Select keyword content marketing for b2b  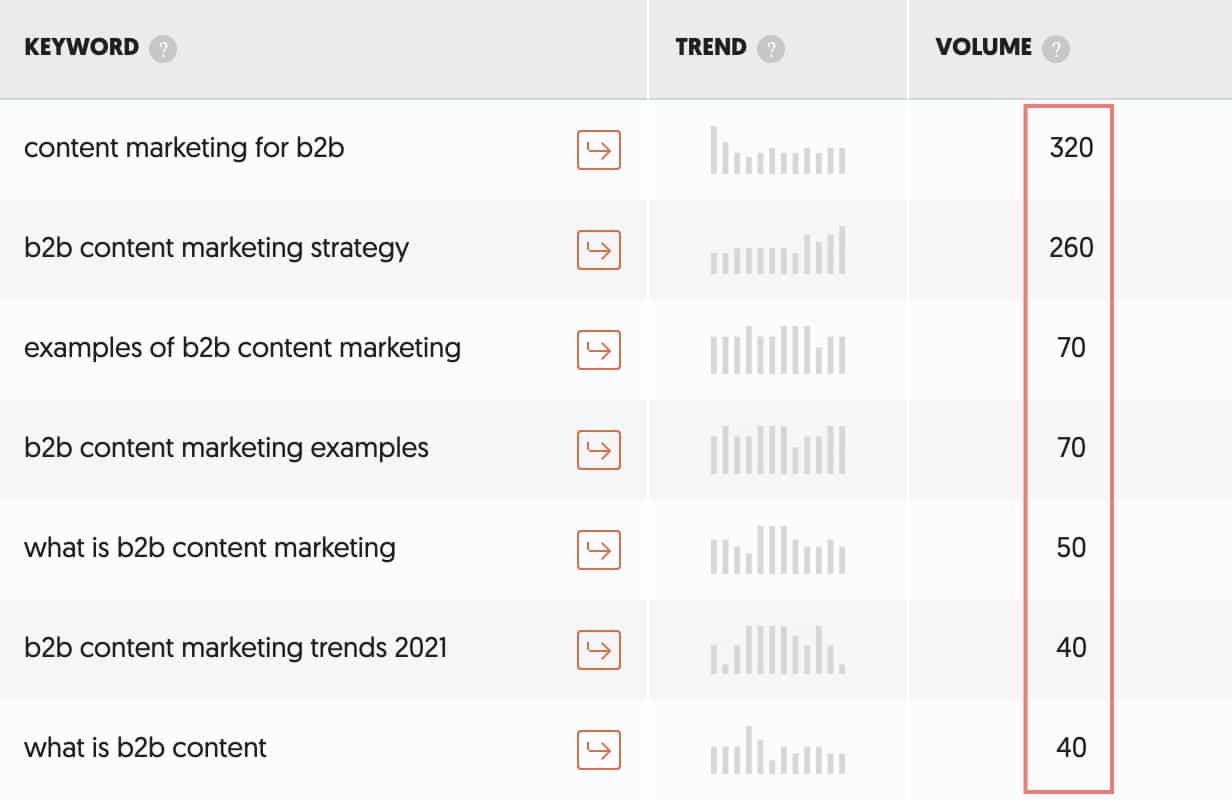(x=184, y=148)
